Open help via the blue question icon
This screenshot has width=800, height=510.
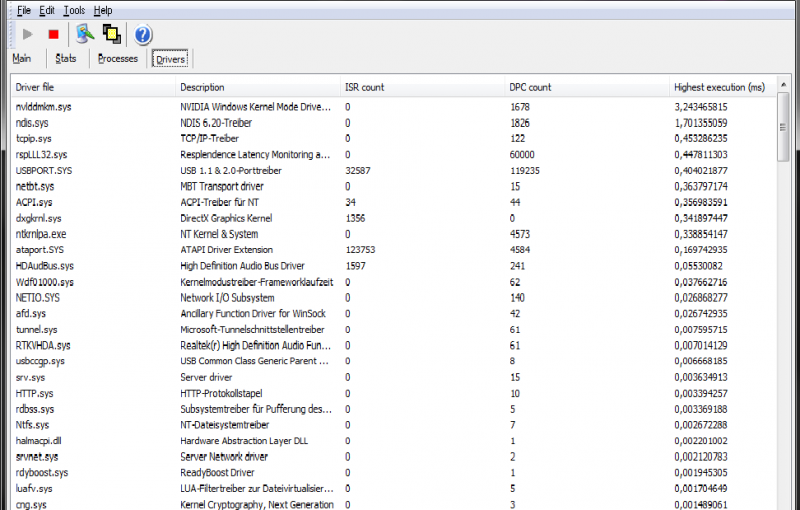pyautogui.click(x=143, y=35)
